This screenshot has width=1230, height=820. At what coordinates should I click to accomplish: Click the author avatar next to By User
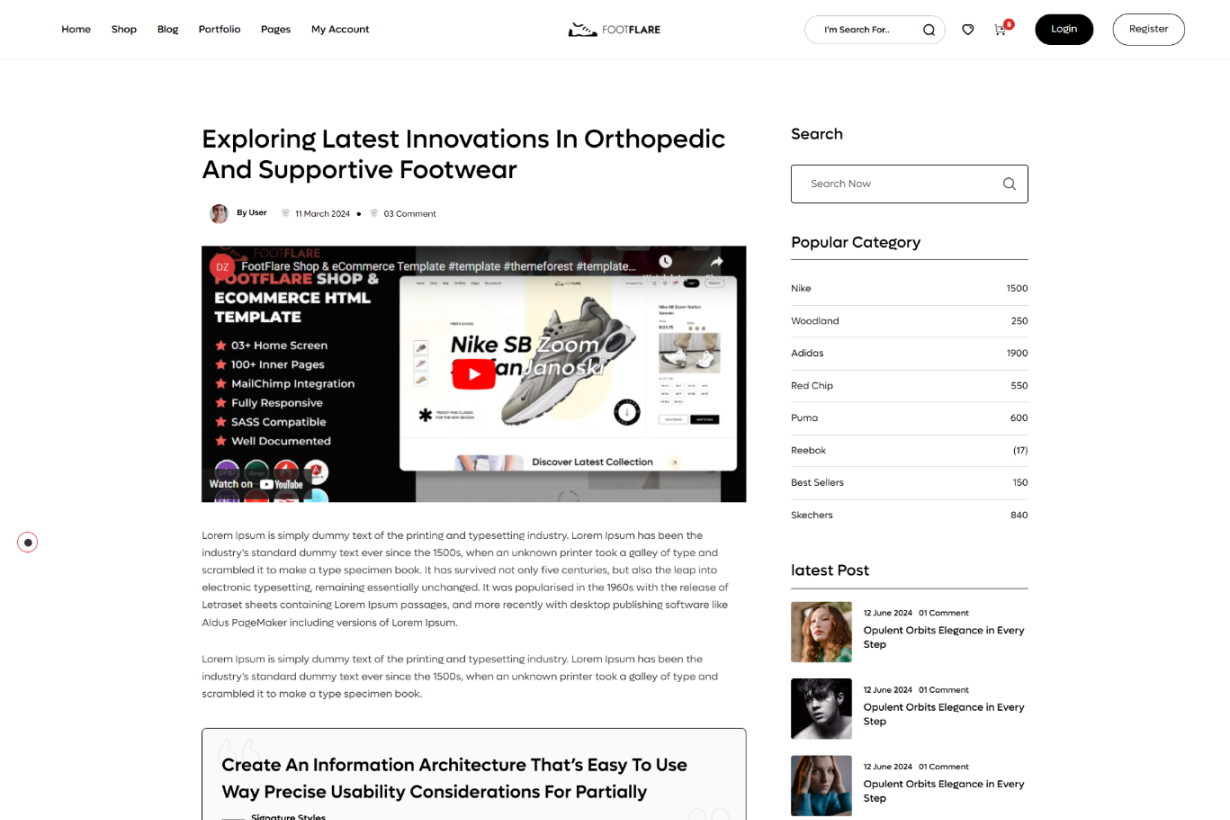click(x=218, y=213)
